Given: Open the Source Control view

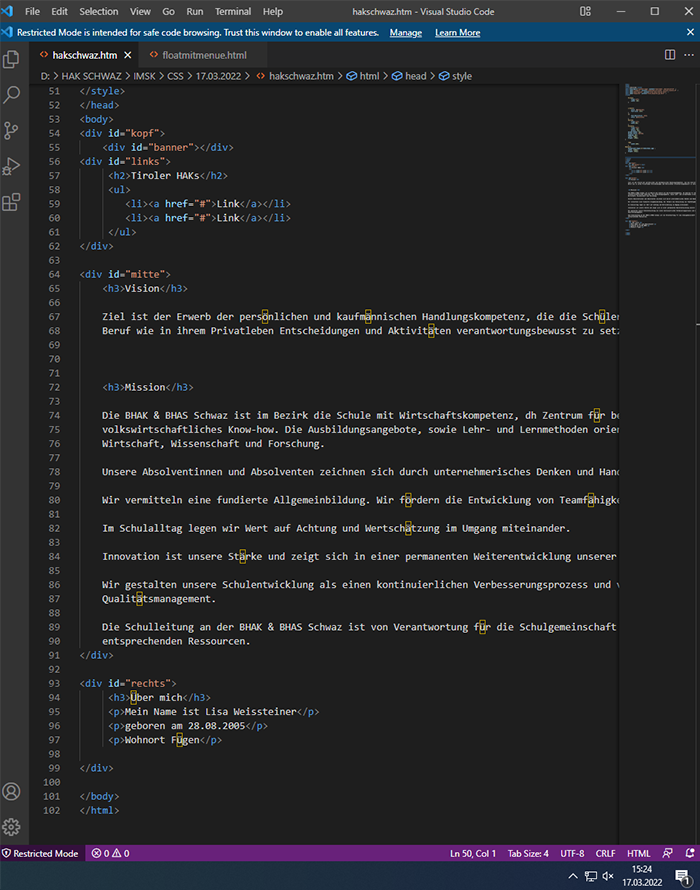Looking at the screenshot, I should coord(12,131).
